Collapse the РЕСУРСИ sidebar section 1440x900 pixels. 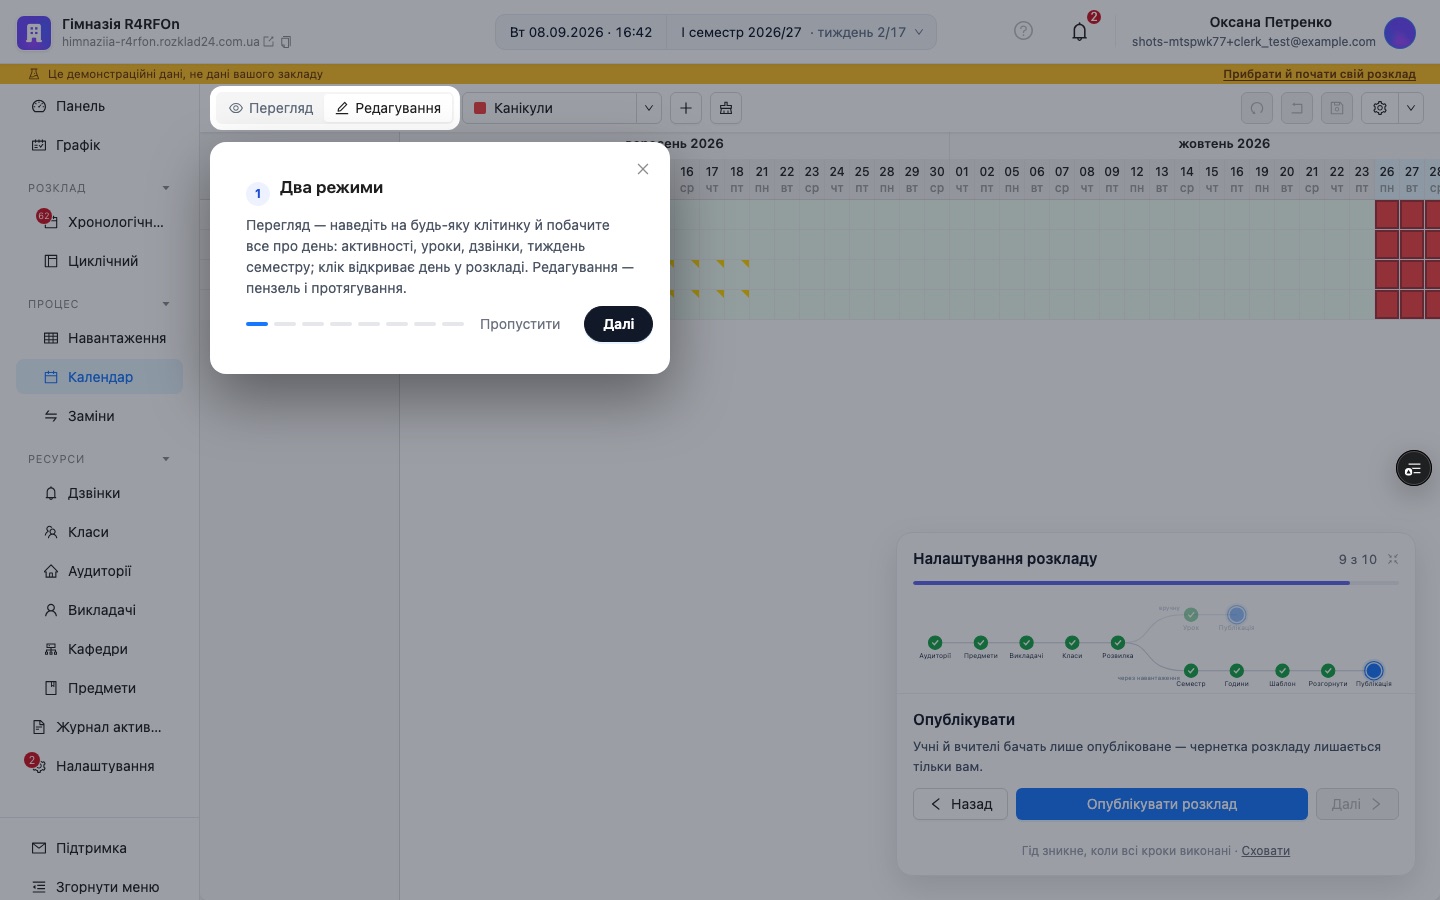coord(166,459)
